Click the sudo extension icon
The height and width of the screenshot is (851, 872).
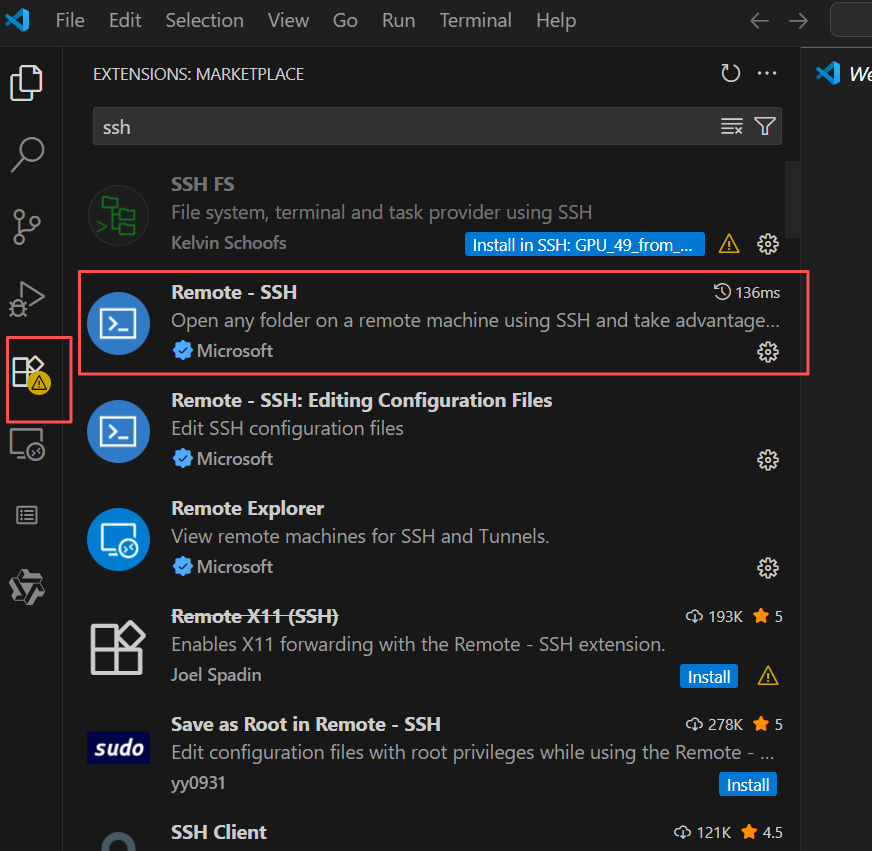(118, 748)
